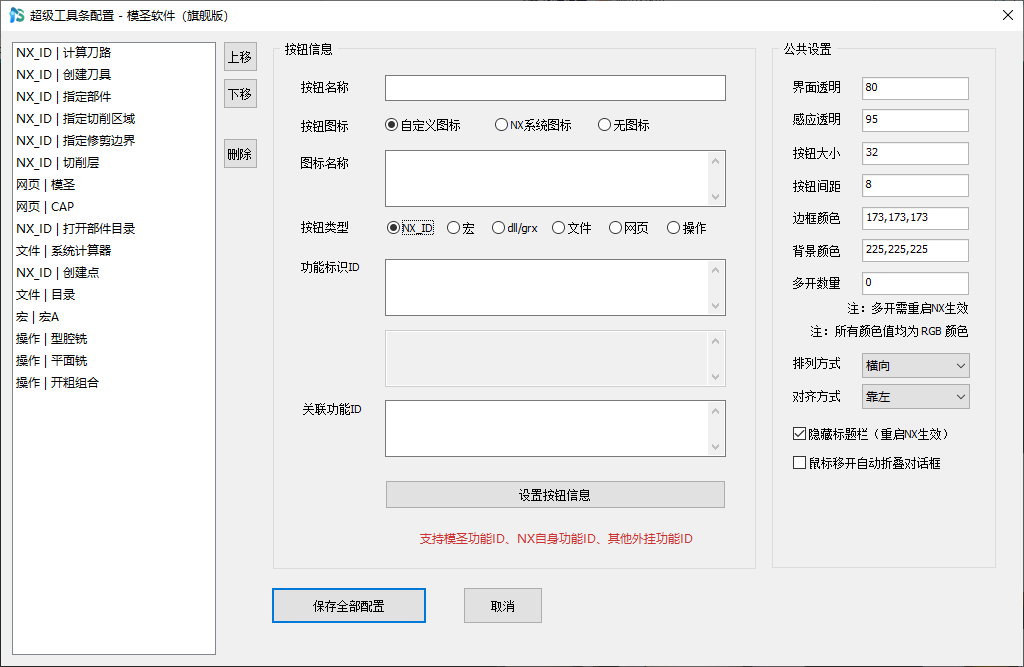1024x667 pixels.
Task: Click the 背景颜色 RGB field
Action: [x=915, y=250]
